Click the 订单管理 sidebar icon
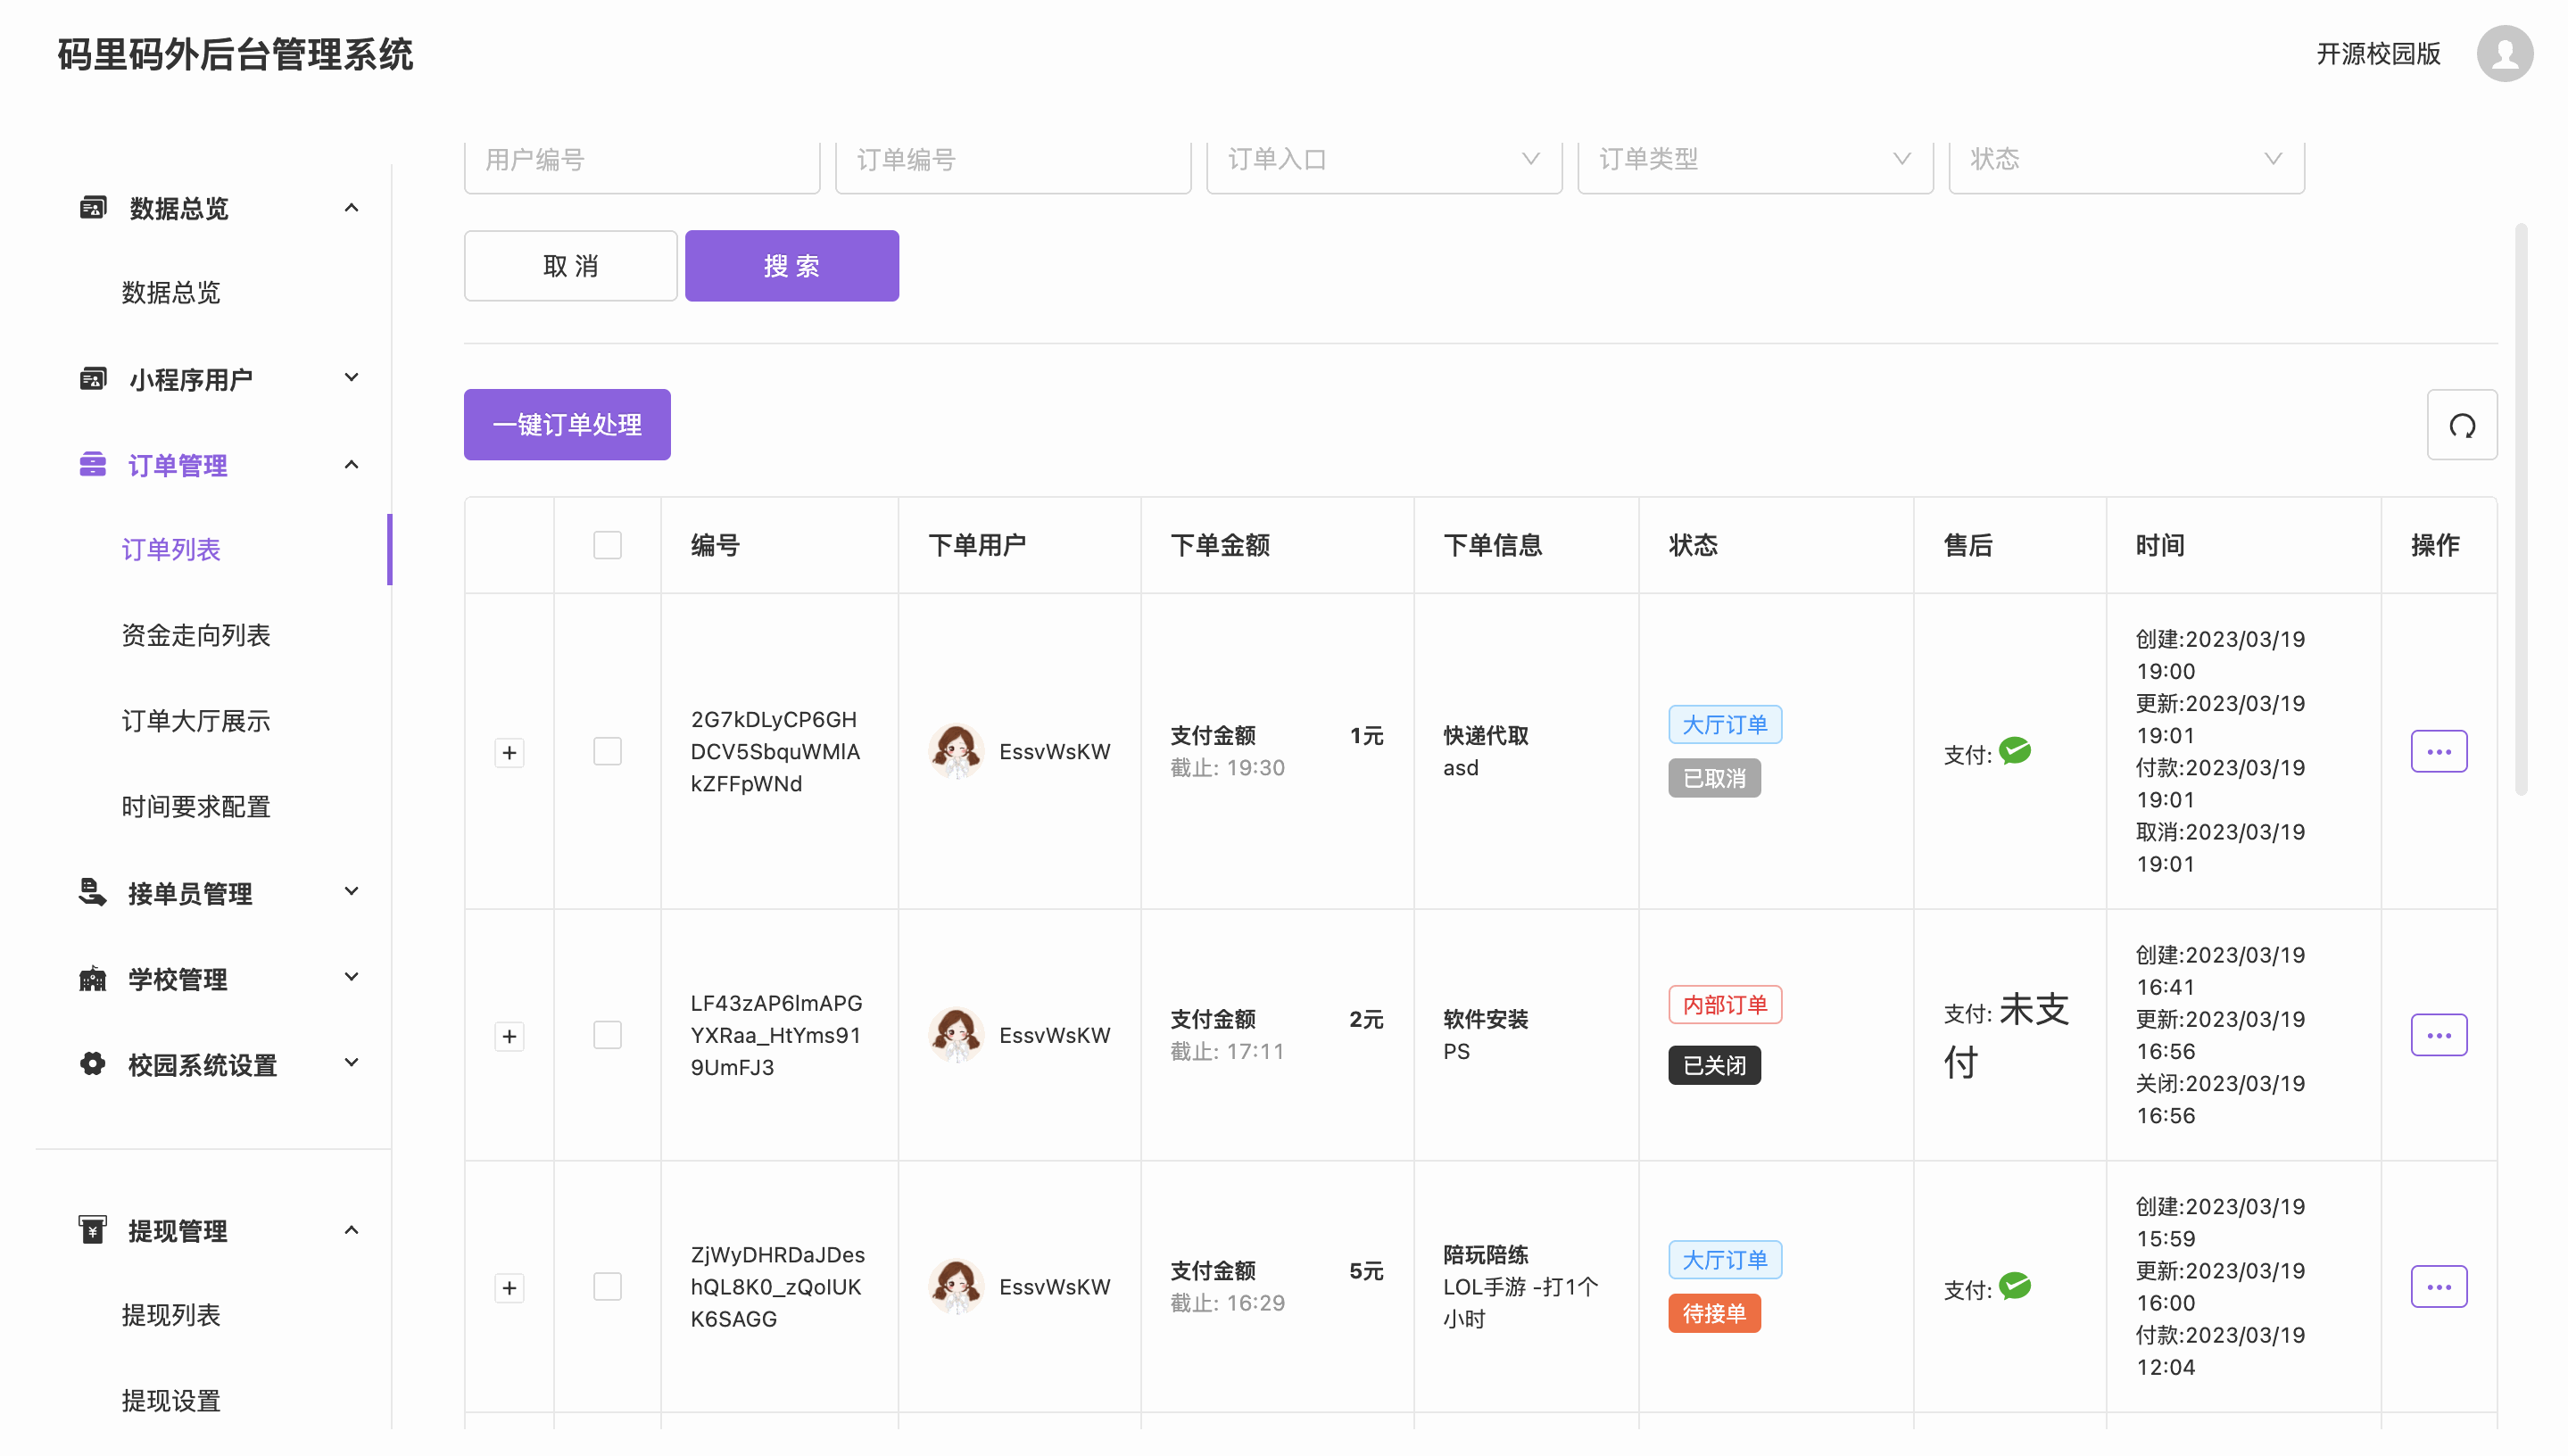Screen dimensions: 2568x1456 (x=92, y=465)
